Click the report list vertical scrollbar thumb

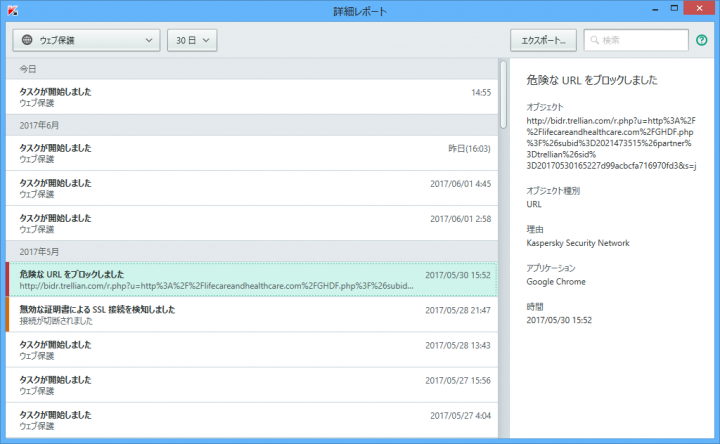(x=503, y=94)
